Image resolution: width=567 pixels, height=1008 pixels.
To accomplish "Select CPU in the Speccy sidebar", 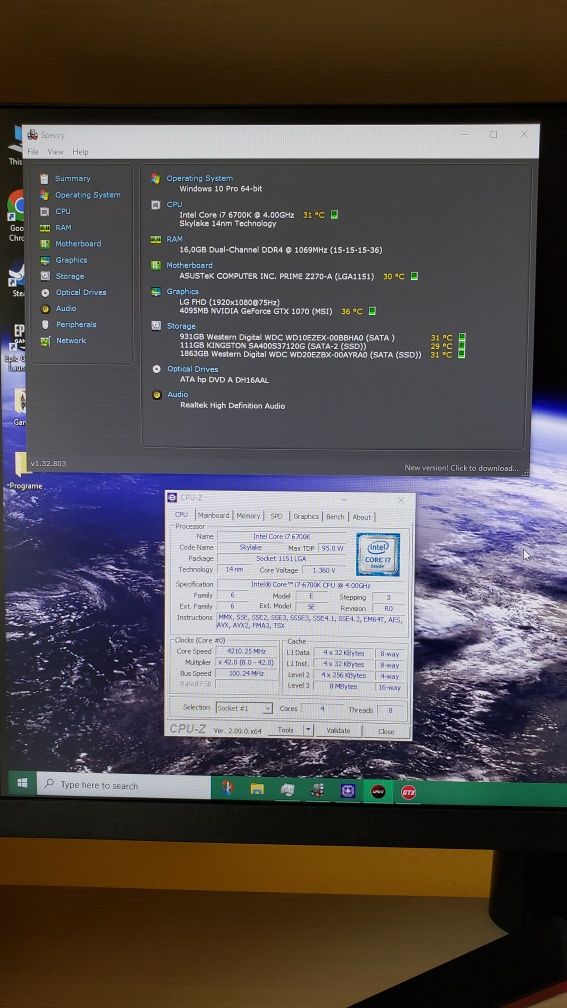I will 63,211.
